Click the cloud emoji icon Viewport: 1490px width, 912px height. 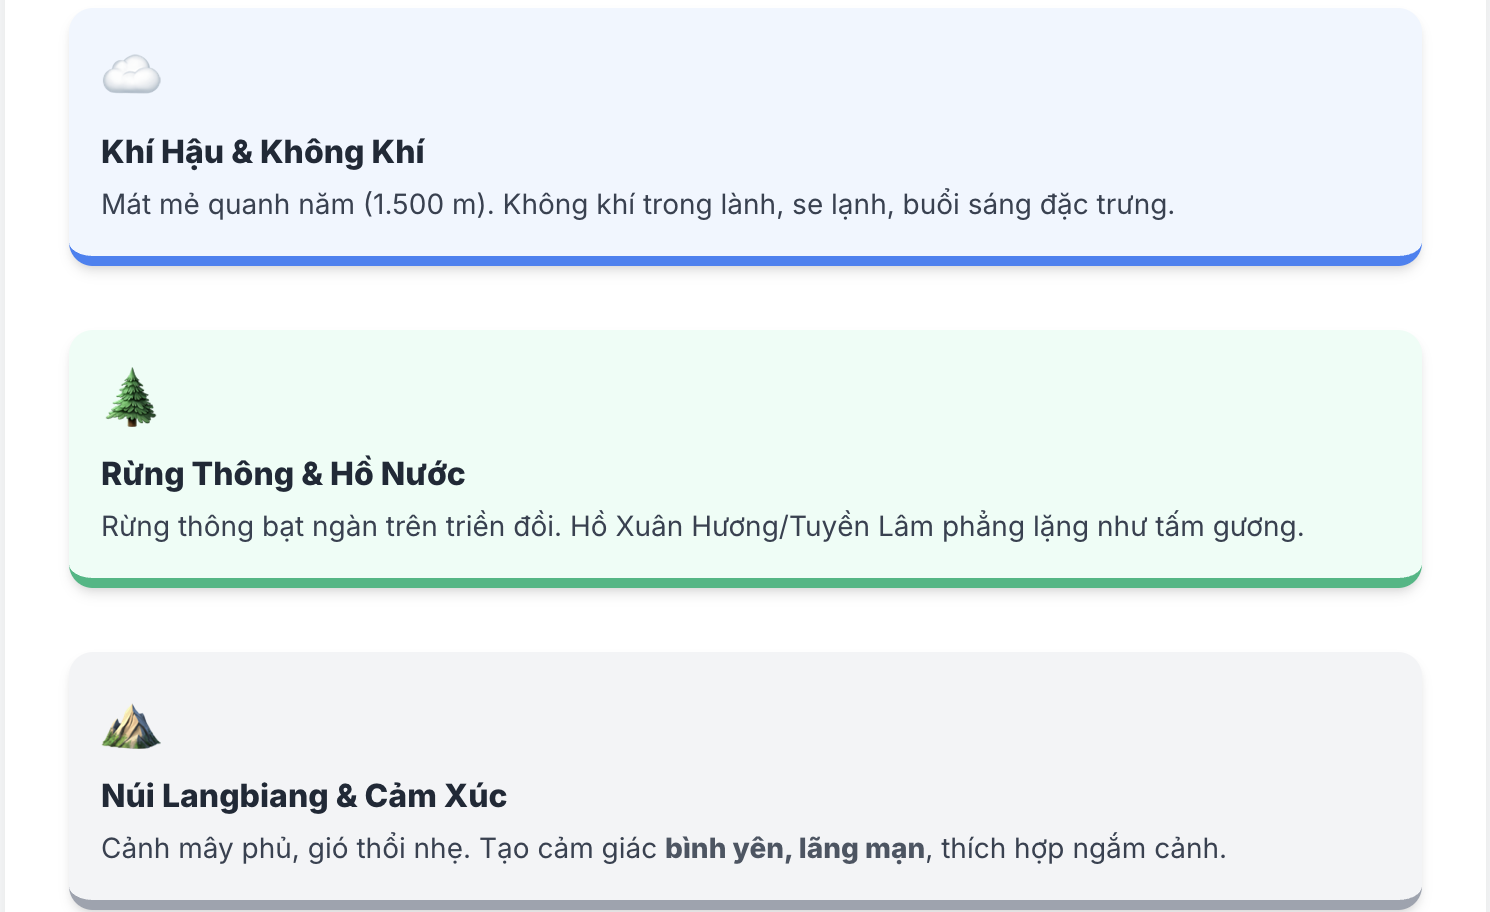131,75
